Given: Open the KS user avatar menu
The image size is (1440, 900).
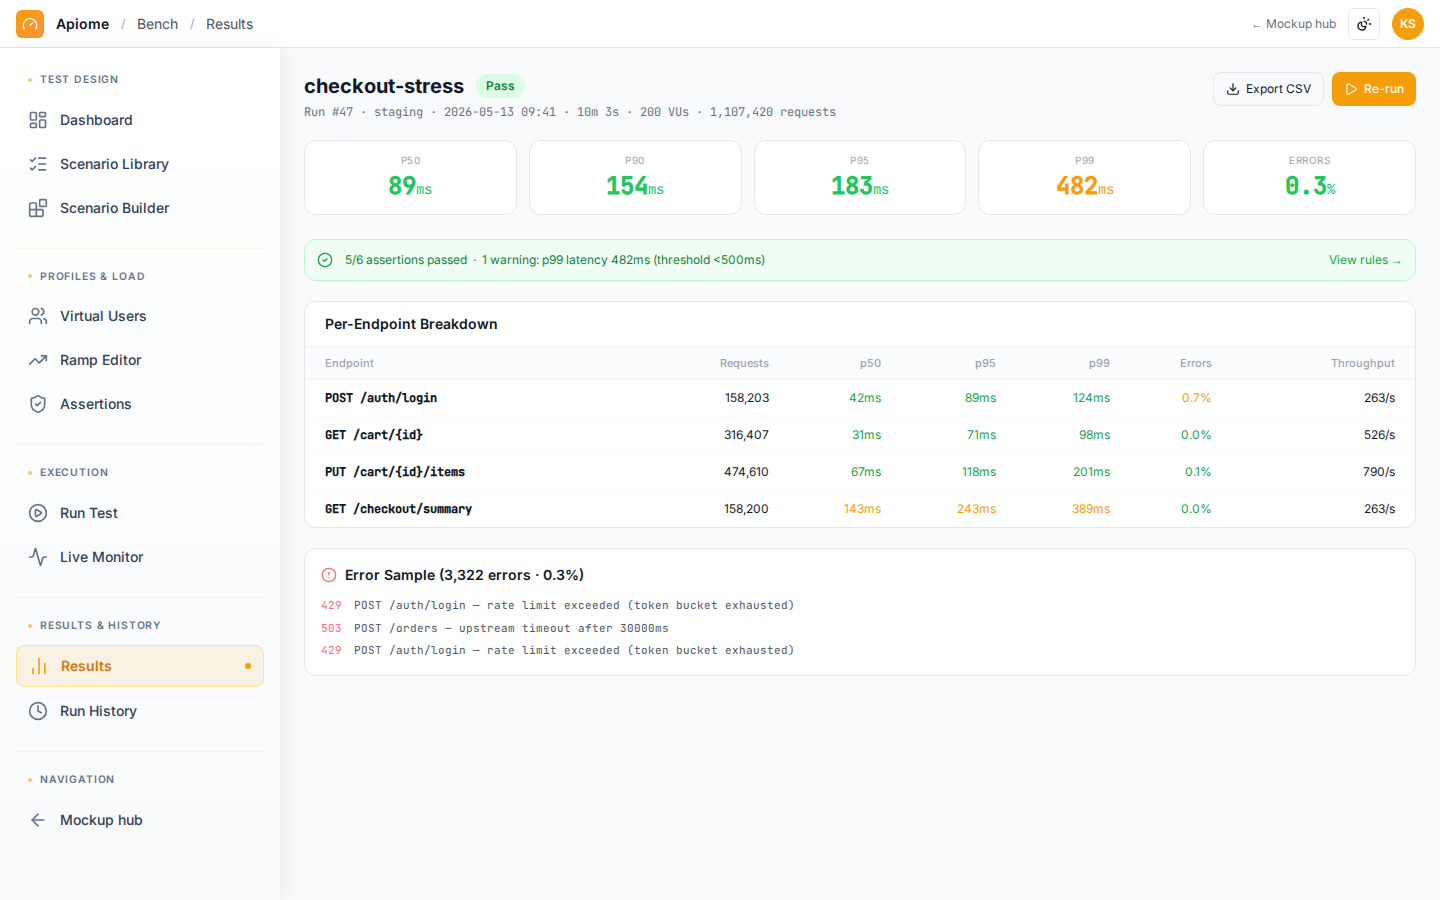Looking at the screenshot, I should click(1408, 24).
